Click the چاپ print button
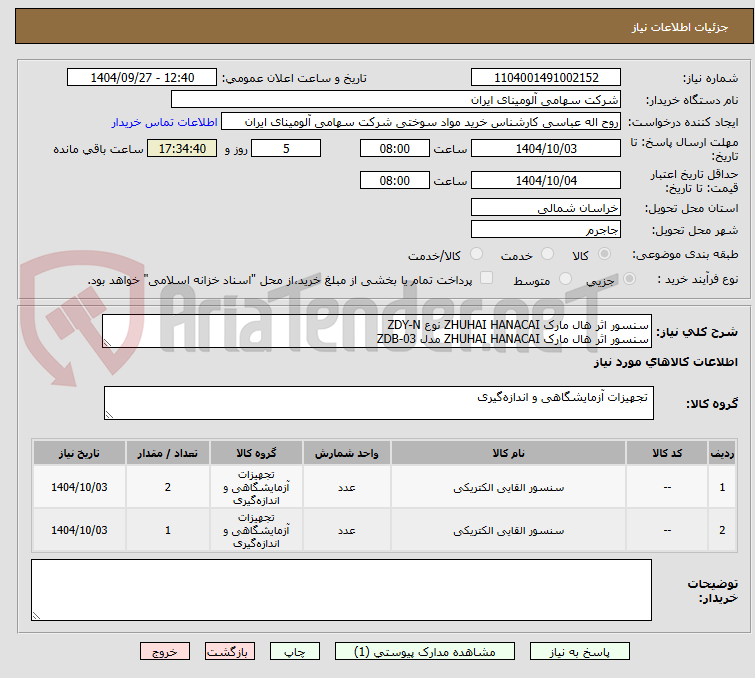This screenshot has width=755, height=678. coord(295,652)
